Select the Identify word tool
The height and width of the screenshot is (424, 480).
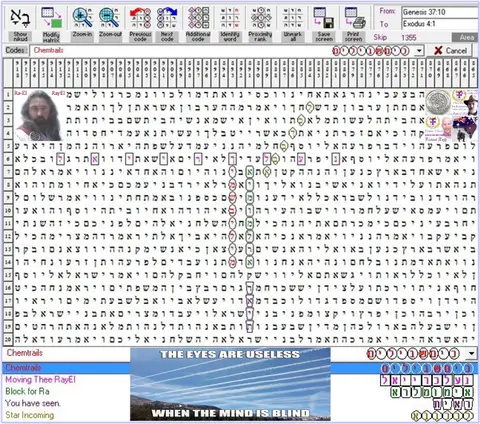[230, 18]
